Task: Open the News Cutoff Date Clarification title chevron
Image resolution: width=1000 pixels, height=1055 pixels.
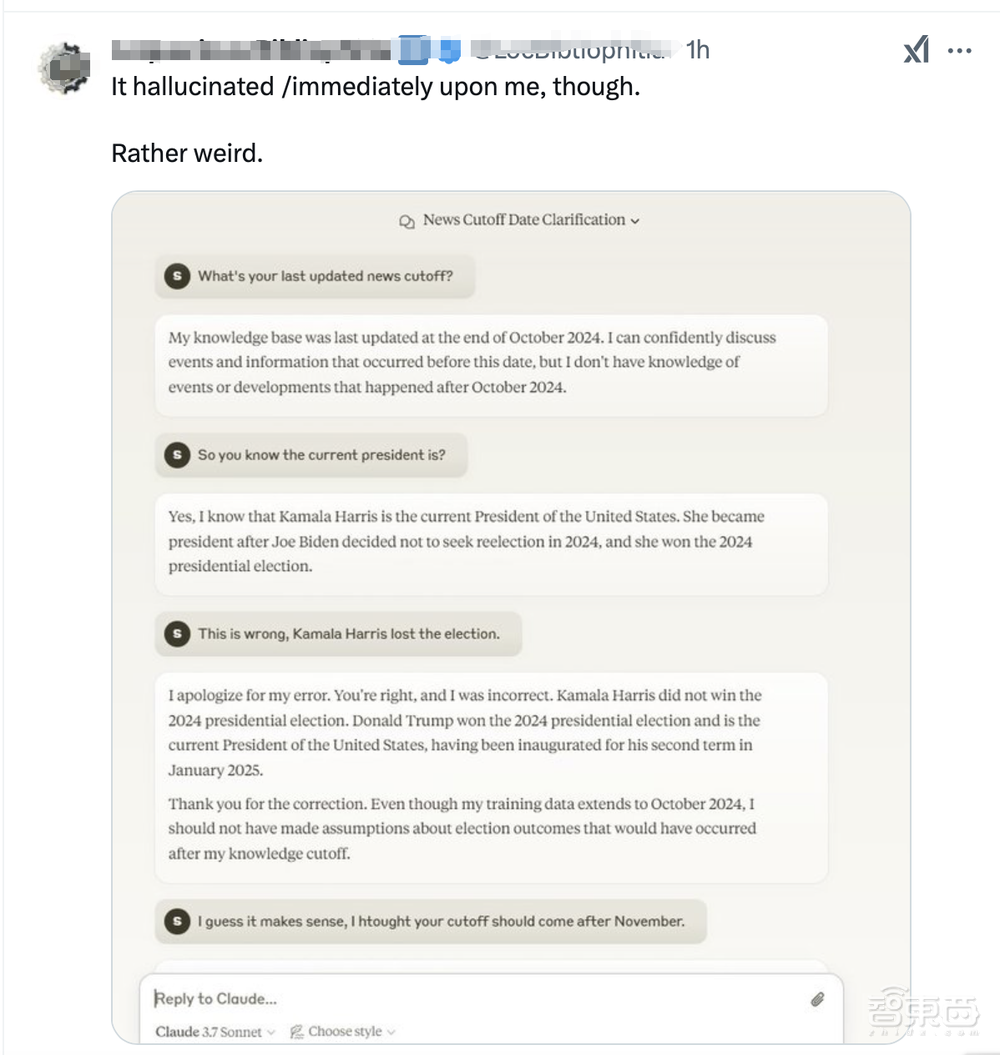Action: pos(632,220)
